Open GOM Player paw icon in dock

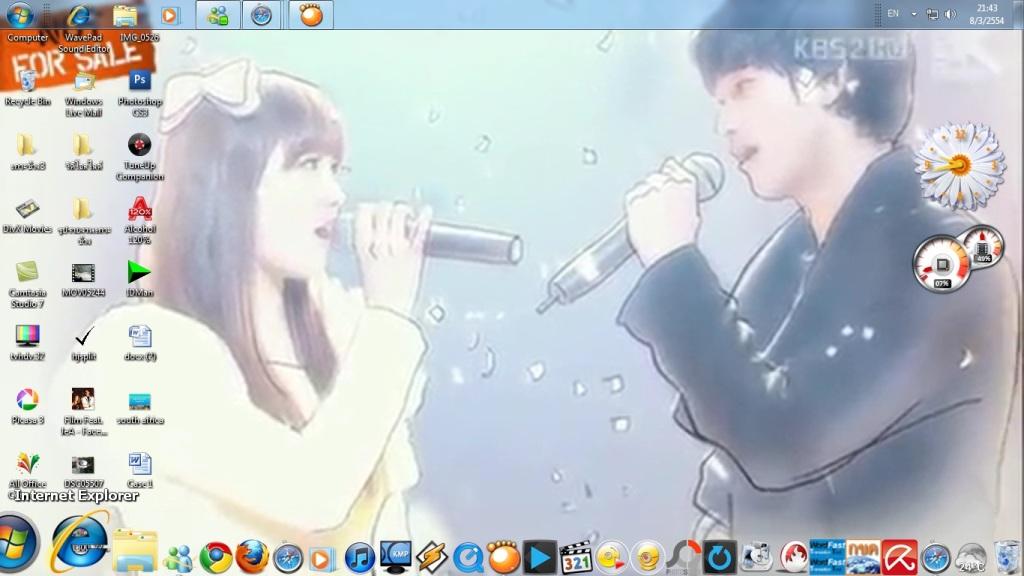(x=504, y=557)
